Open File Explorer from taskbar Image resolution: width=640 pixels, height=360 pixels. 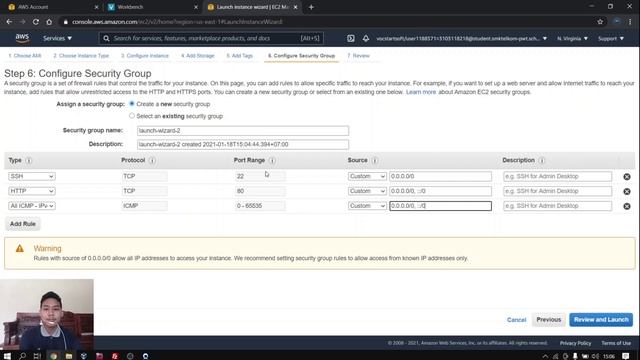(x=69, y=356)
